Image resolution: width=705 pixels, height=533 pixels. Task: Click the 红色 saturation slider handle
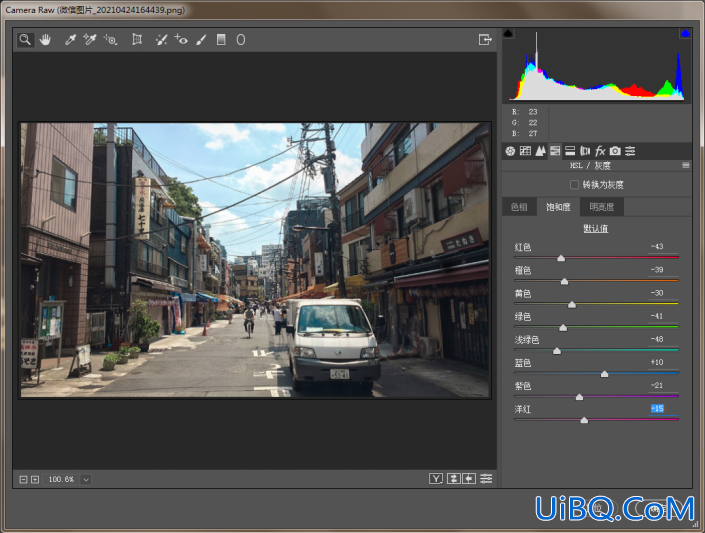click(x=561, y=258)
